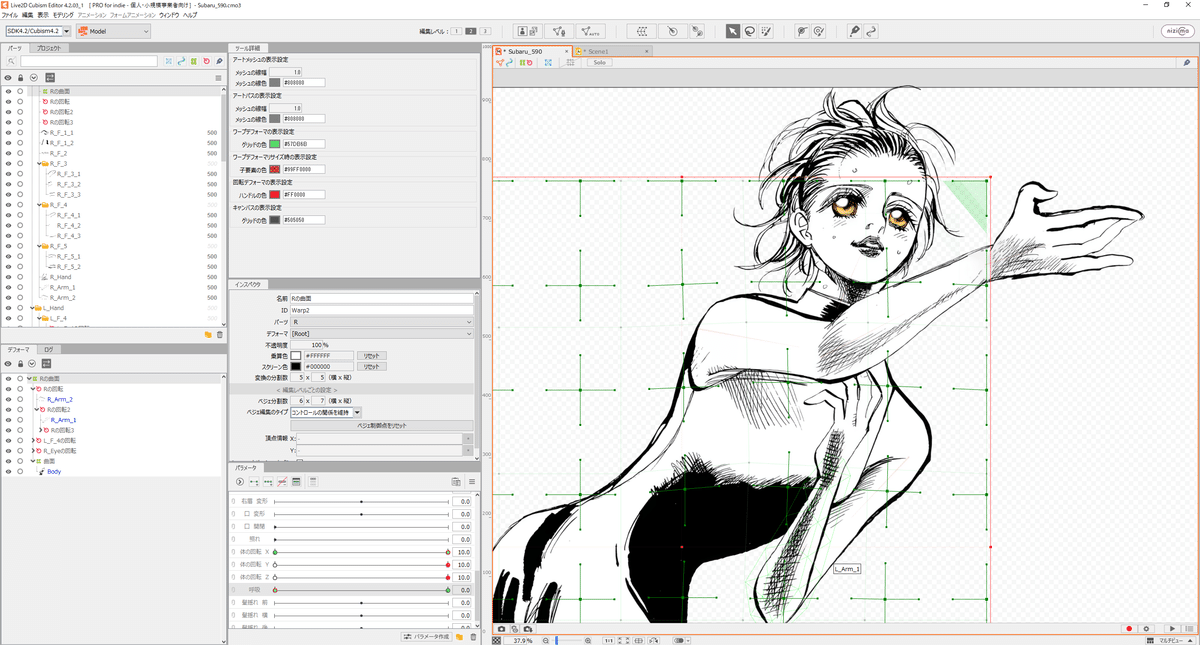
Task: Click the trash icon in Parts panel
Action: [x=220, y=334]
